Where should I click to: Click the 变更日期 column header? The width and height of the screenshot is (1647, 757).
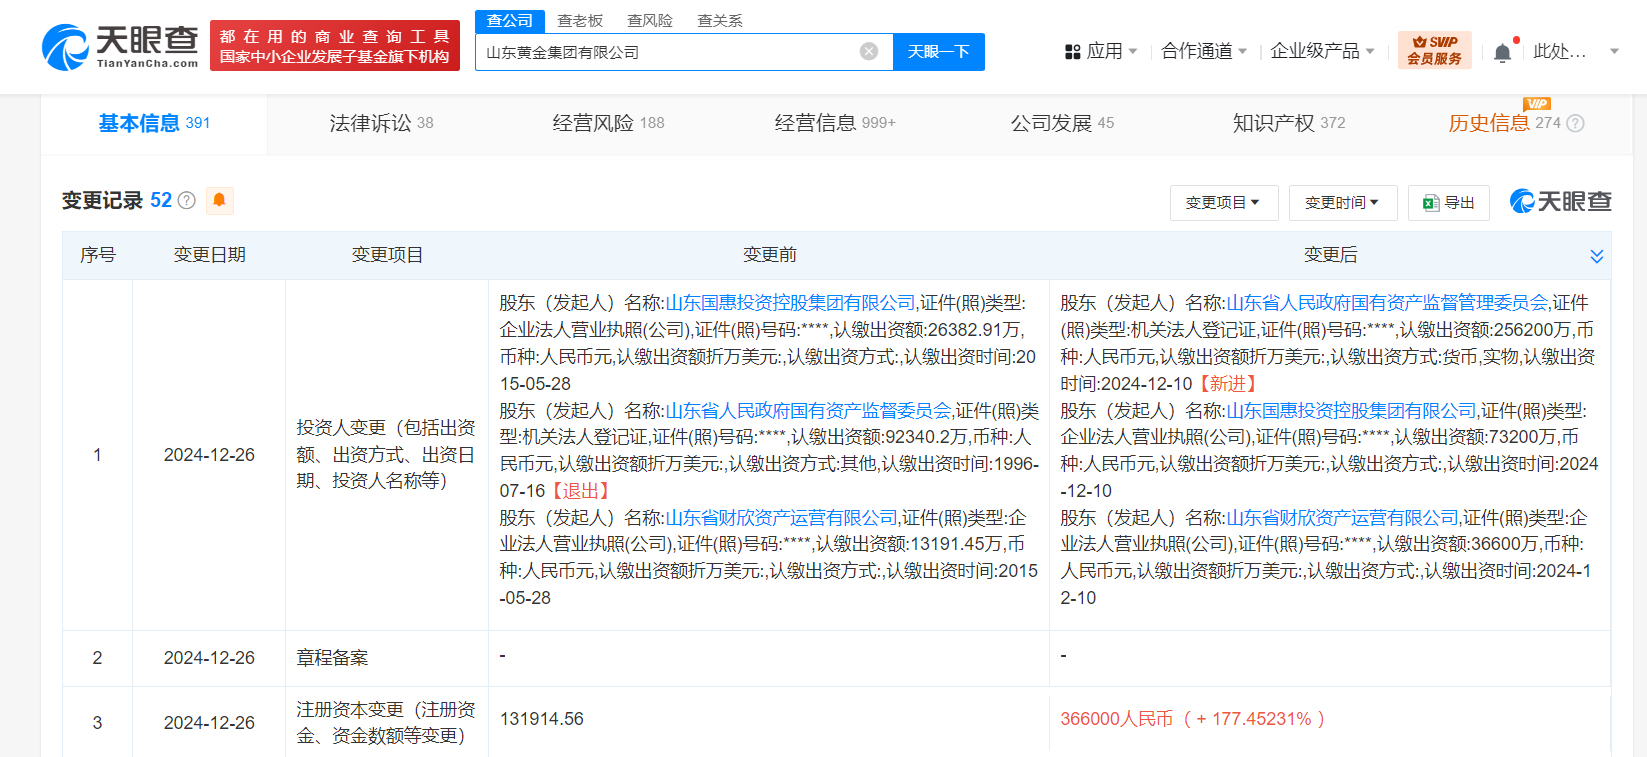point(210,255)
